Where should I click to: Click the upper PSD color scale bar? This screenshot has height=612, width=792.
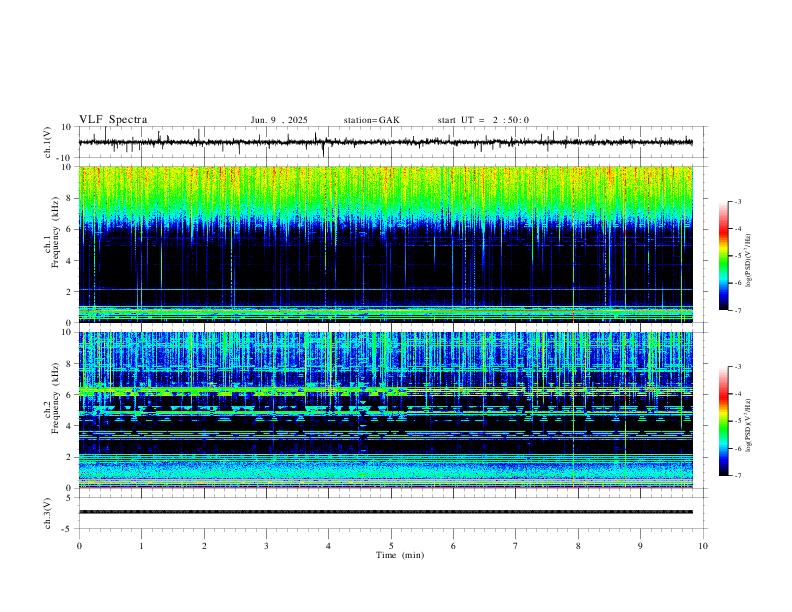[723, 256]
